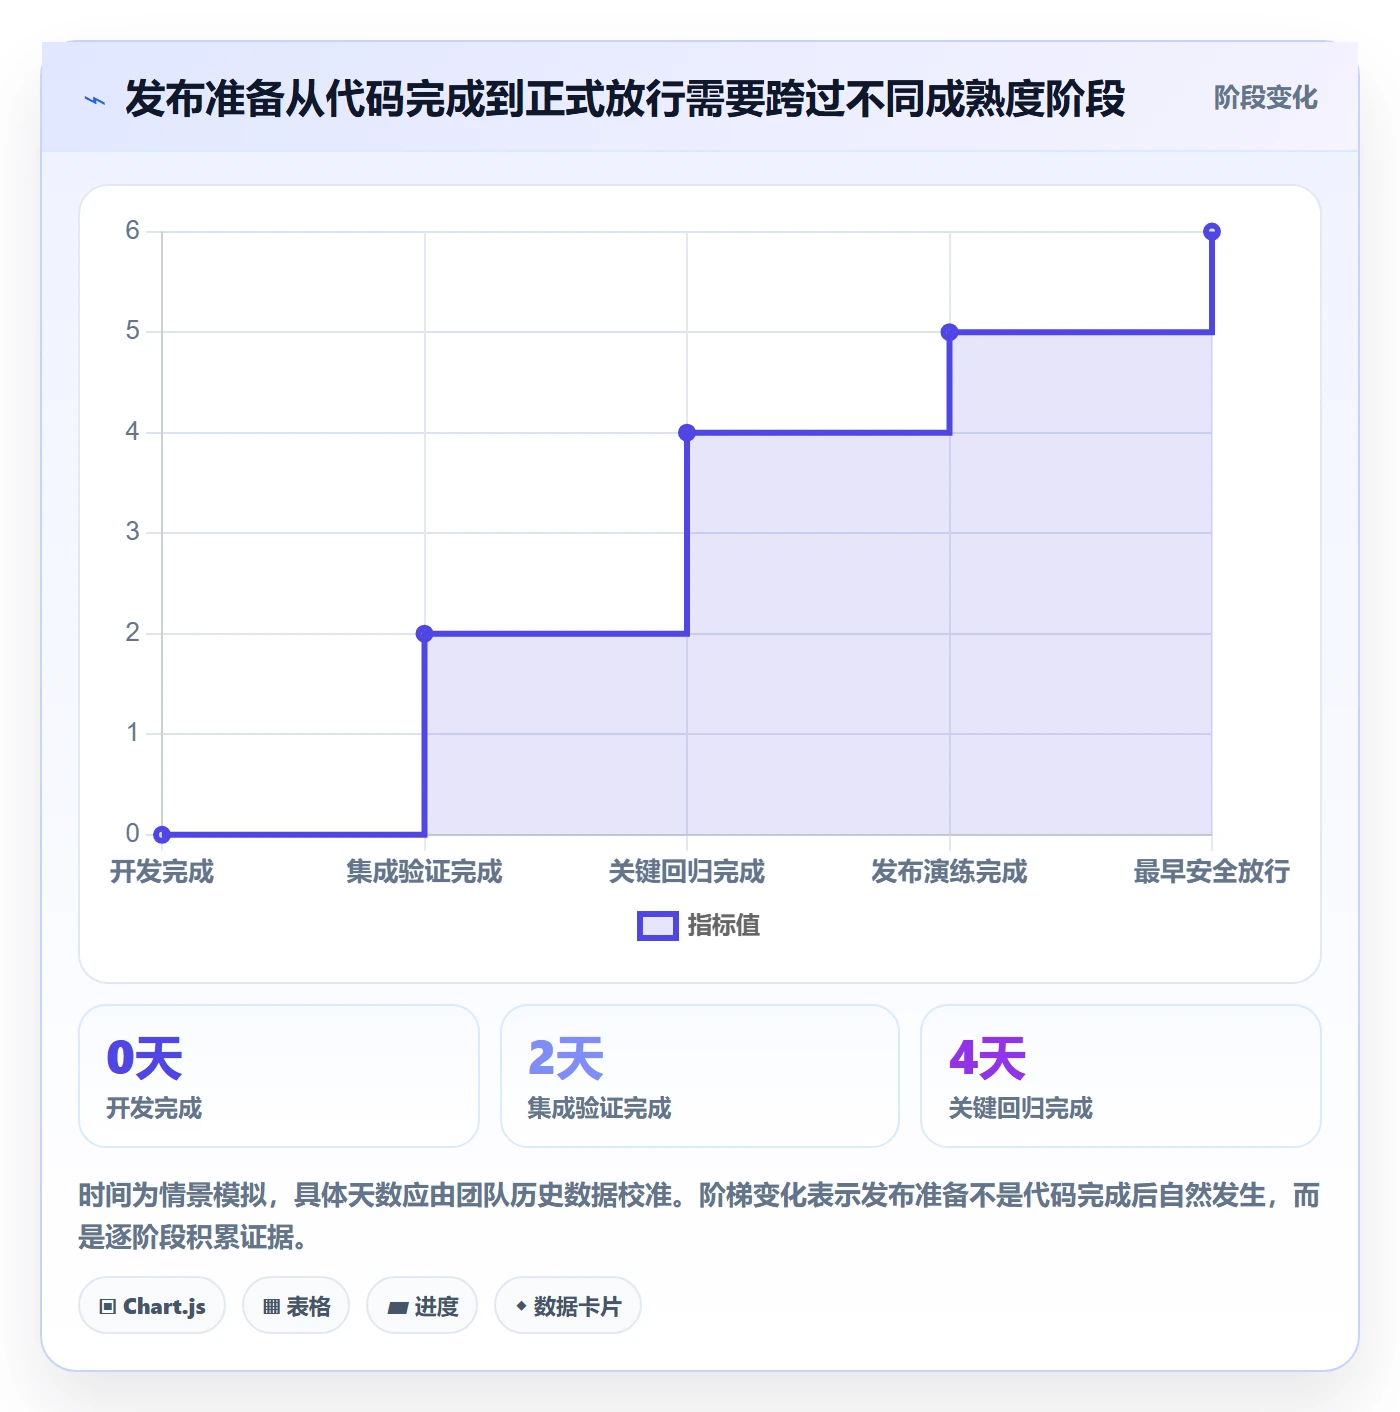Select the data point at 最早安全放行
The width and height of the screenshot is (1400, 1412).
coord(1212,231)
